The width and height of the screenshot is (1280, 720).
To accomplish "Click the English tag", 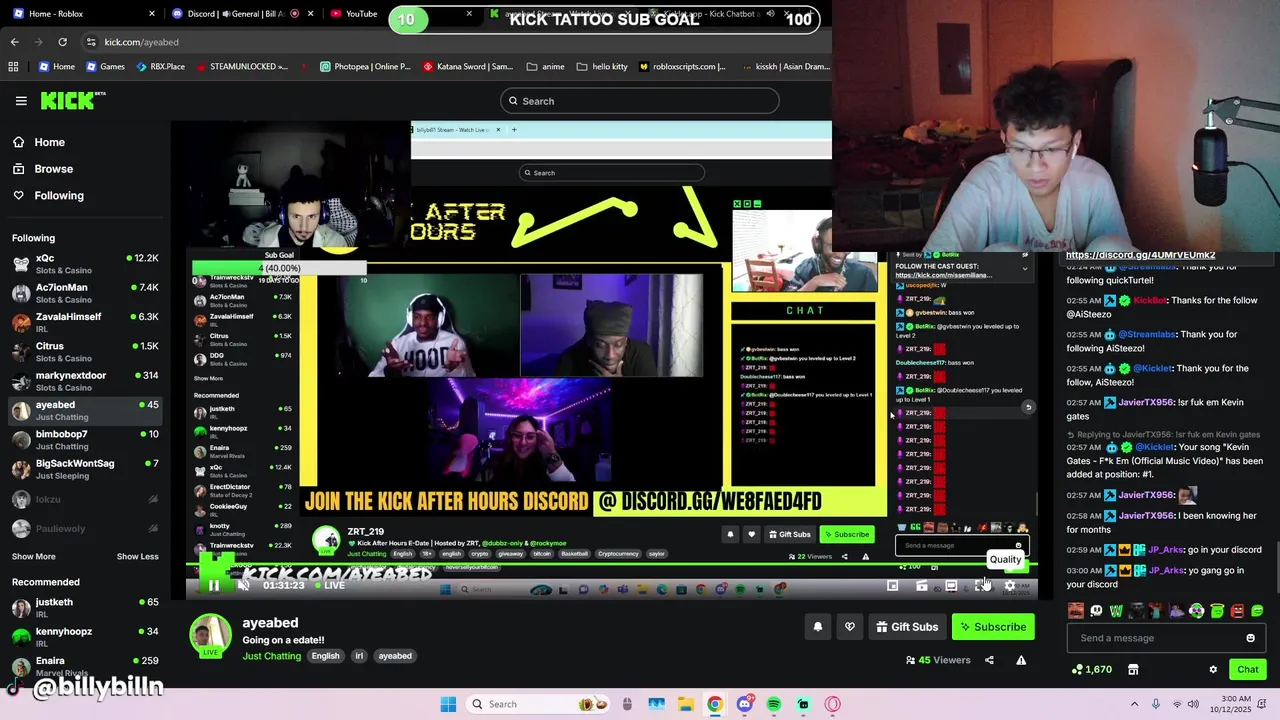I will [x=325, y=656].
